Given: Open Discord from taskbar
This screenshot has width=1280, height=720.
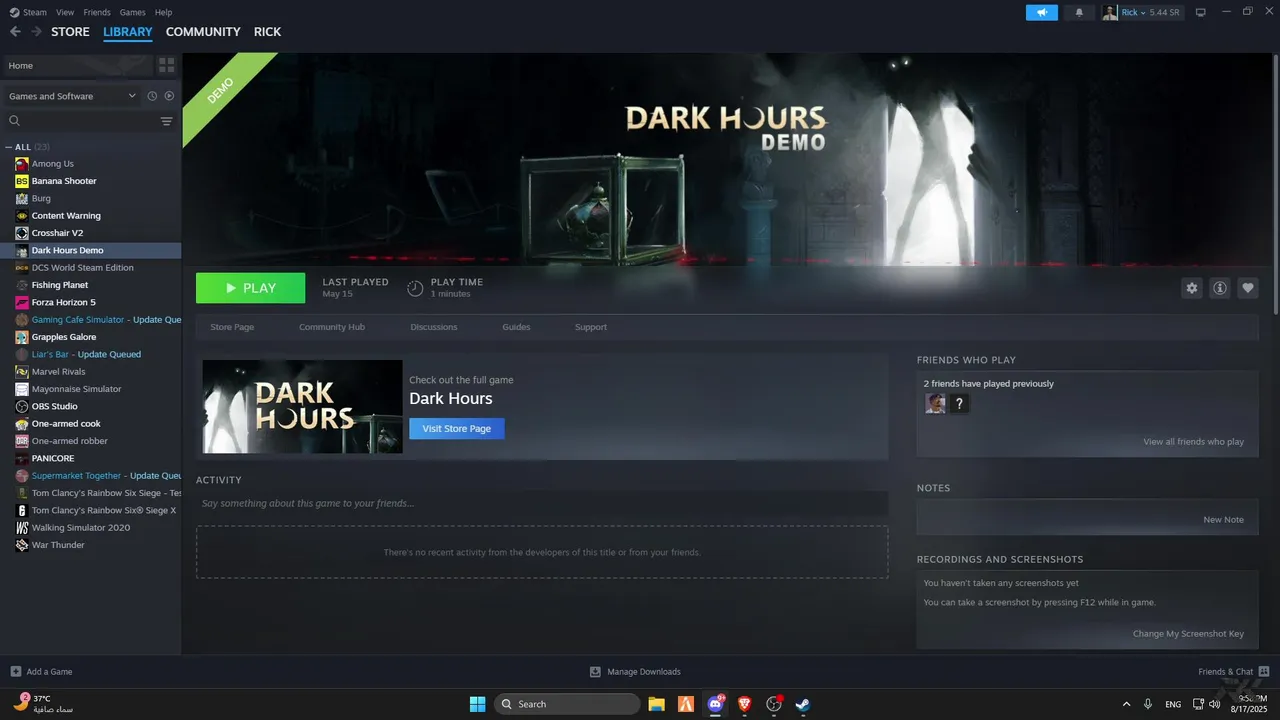Looking at the screenshot, I should [715, 704].
